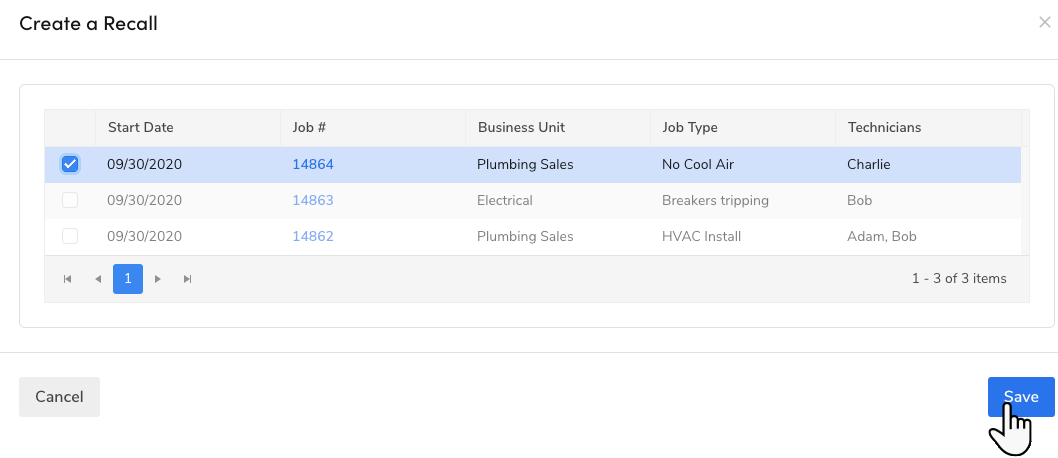1058x458 pixels.
Task: Go to the next page arrow
Action: click(x=157, y=279)
